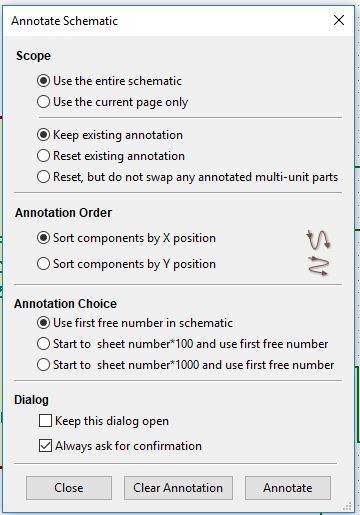Close the Annotate Schematic dialog window
The width and height of the screenshot is (360, 515).
[339, 20]
